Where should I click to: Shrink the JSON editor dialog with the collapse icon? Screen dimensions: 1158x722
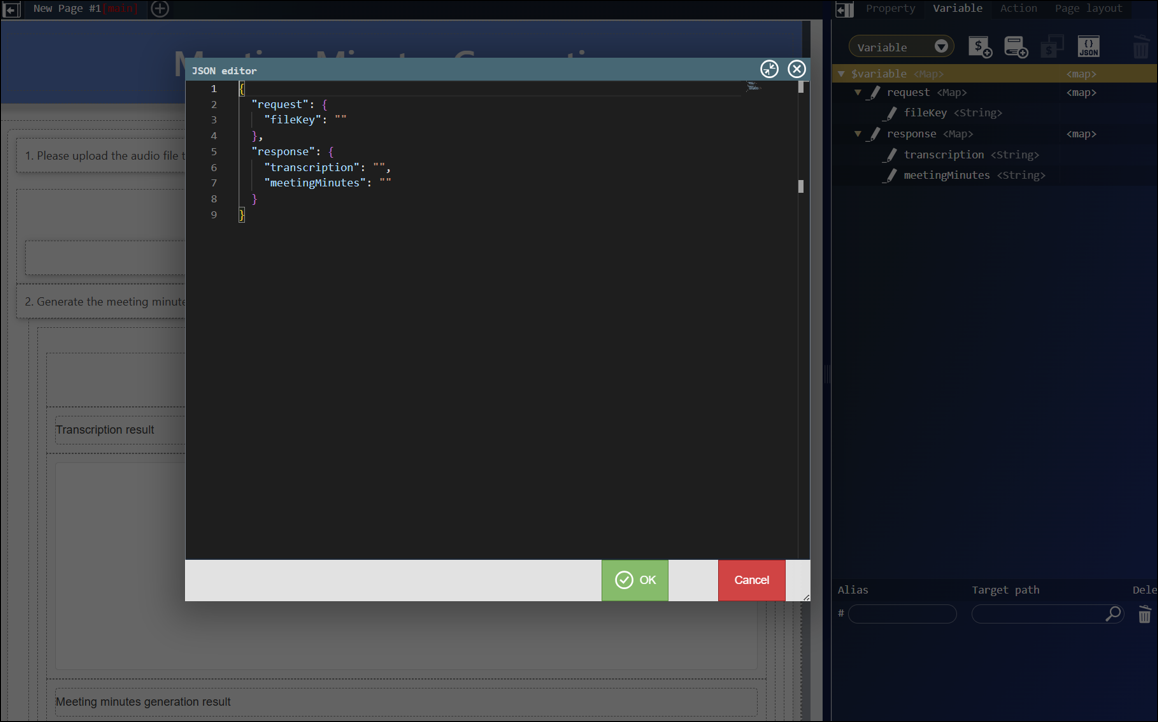point(769,69)
